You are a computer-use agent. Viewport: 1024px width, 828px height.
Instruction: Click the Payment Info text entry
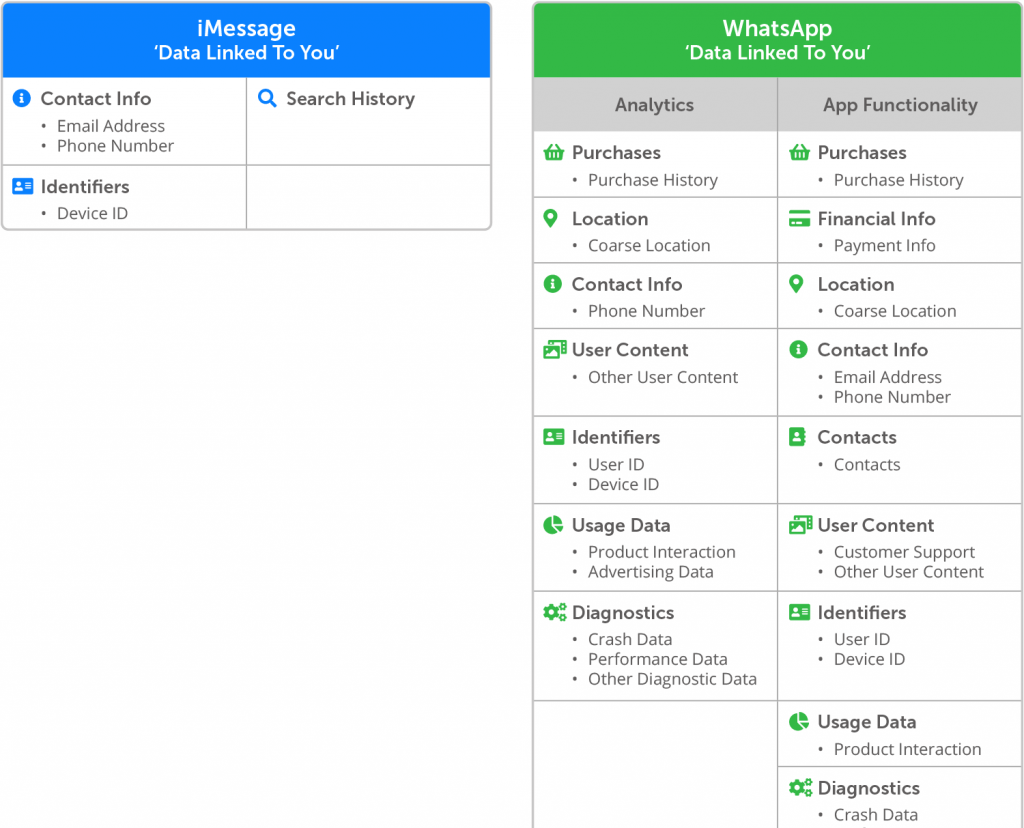(884, 246)
